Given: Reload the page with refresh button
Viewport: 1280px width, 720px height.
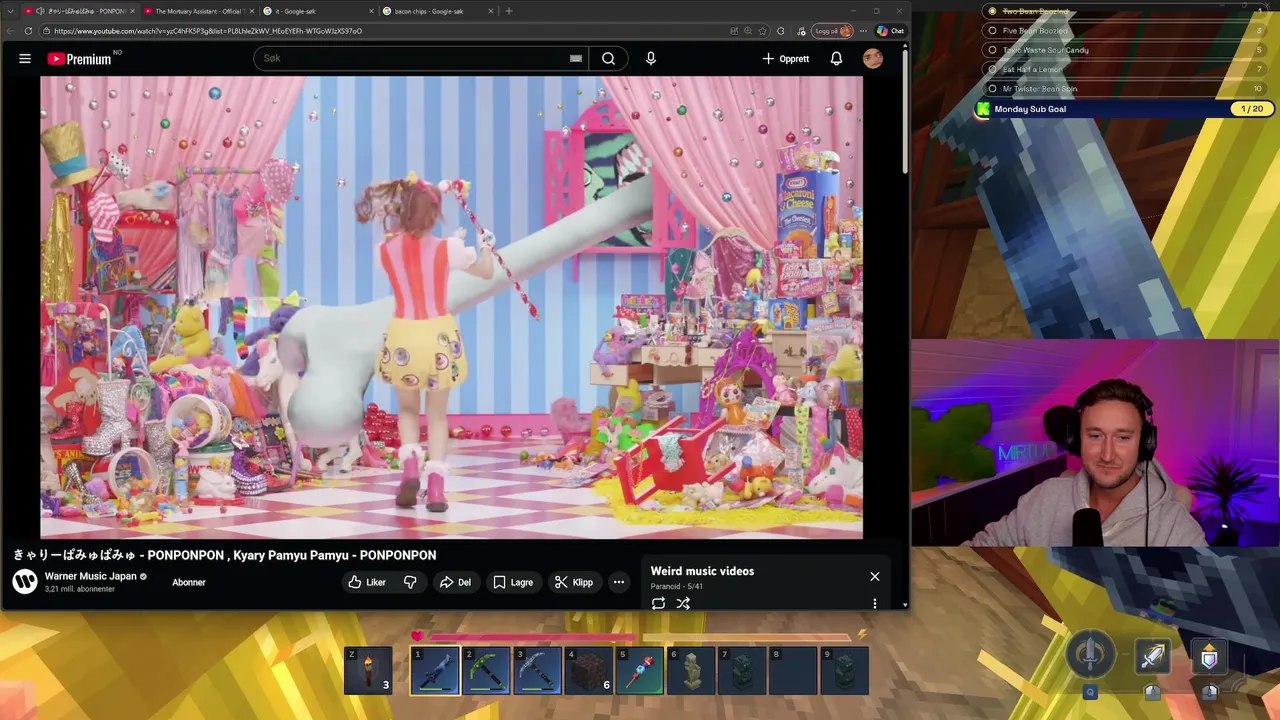Looking at the screenshot, I should pyautogui.click(x=28, y=31).
